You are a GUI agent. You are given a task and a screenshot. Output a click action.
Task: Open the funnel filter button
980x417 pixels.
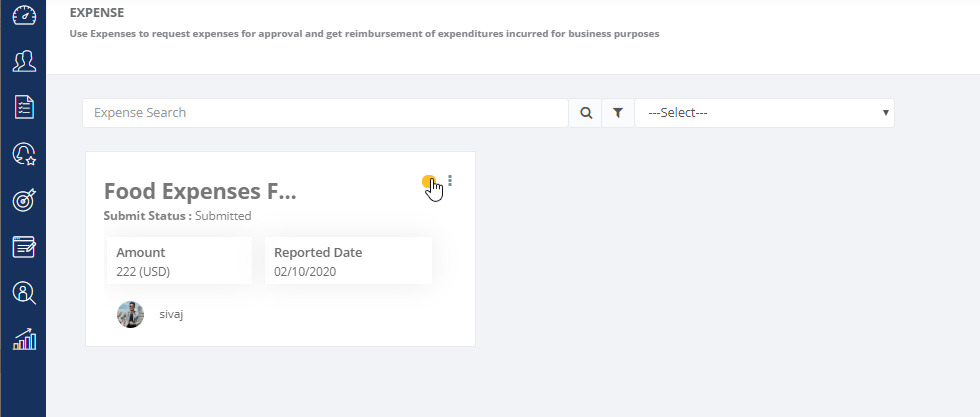[618, 113]
